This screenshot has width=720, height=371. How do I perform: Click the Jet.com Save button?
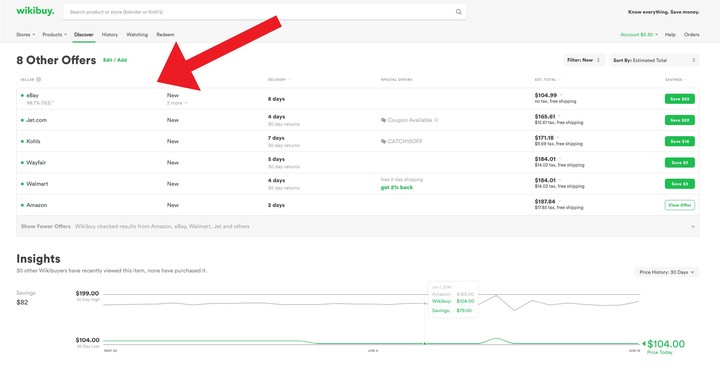680,120
